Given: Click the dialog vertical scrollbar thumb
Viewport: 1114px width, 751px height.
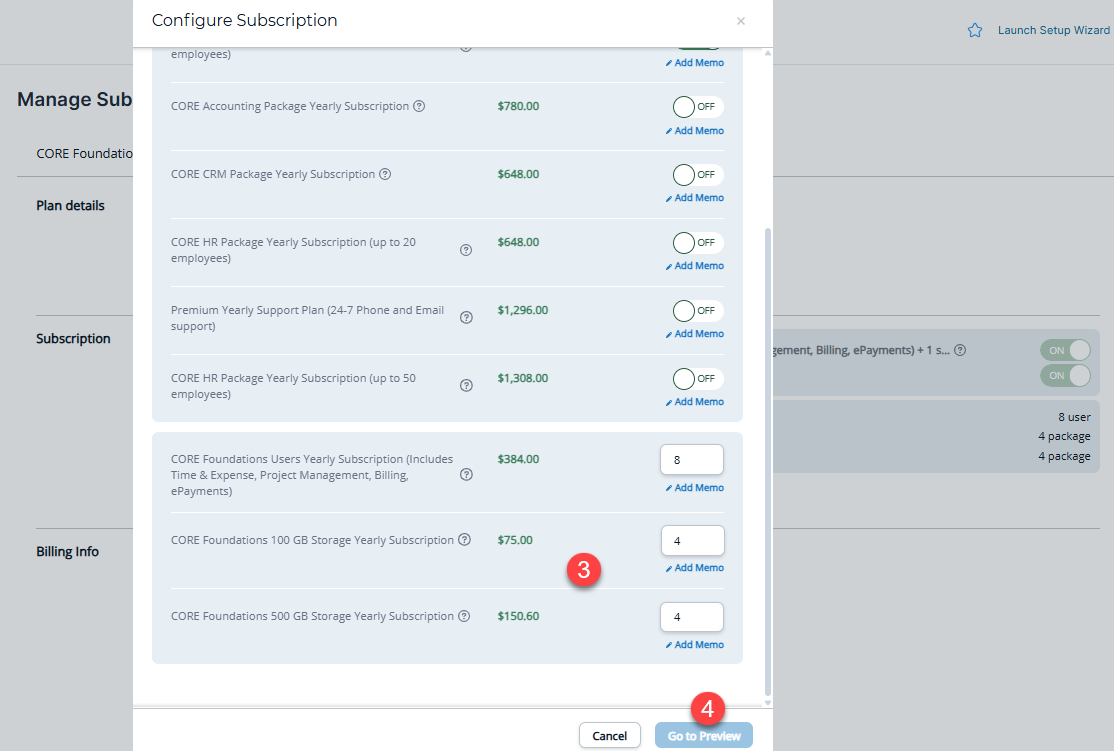Looking at the screenshot, I should [767, 462].
